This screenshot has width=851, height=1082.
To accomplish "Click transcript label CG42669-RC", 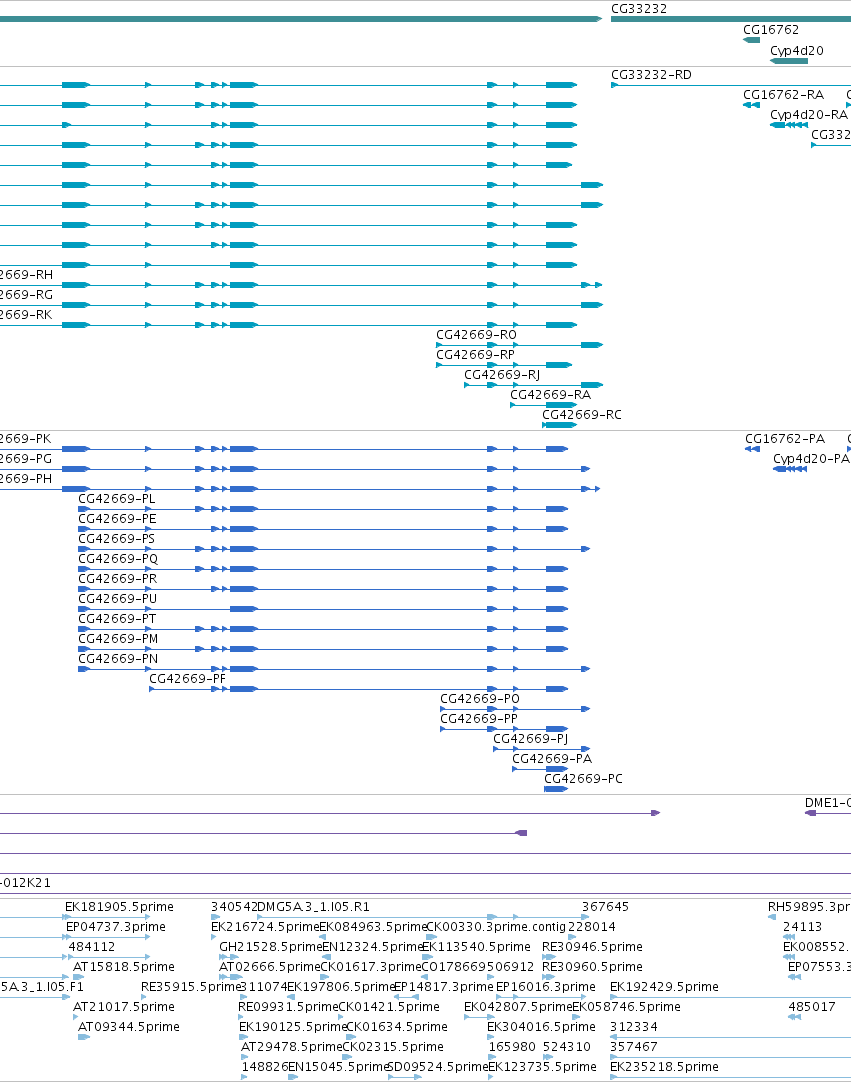I will click(x=581, y=415).
